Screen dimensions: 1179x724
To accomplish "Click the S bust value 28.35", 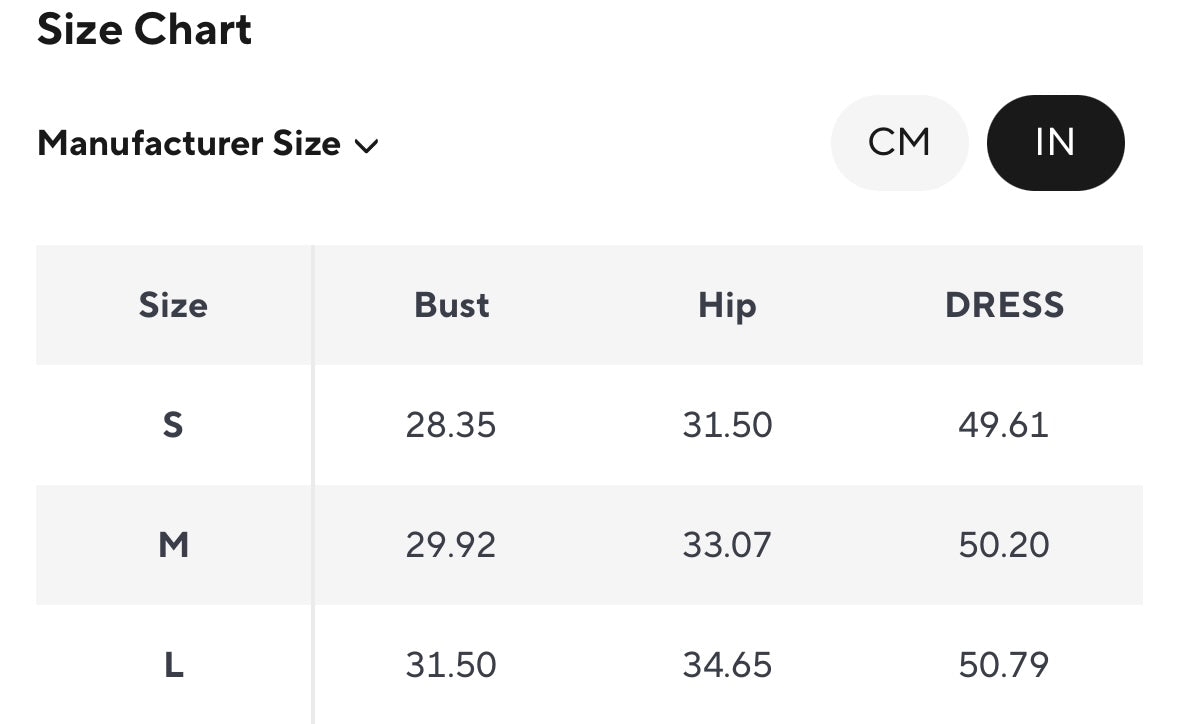I will (x=451, y=425).
